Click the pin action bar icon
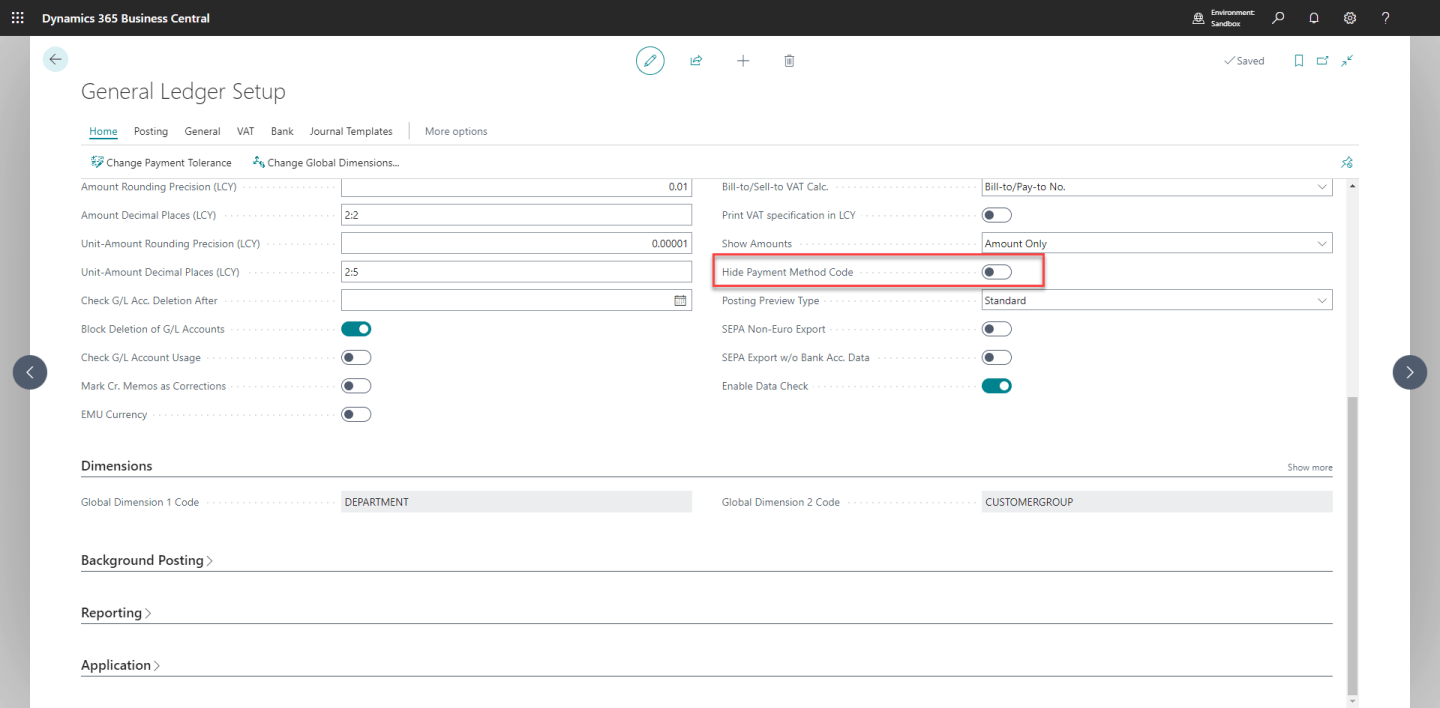The image size is (1440, 708). pyautogui.click(x=1346, y=162)
